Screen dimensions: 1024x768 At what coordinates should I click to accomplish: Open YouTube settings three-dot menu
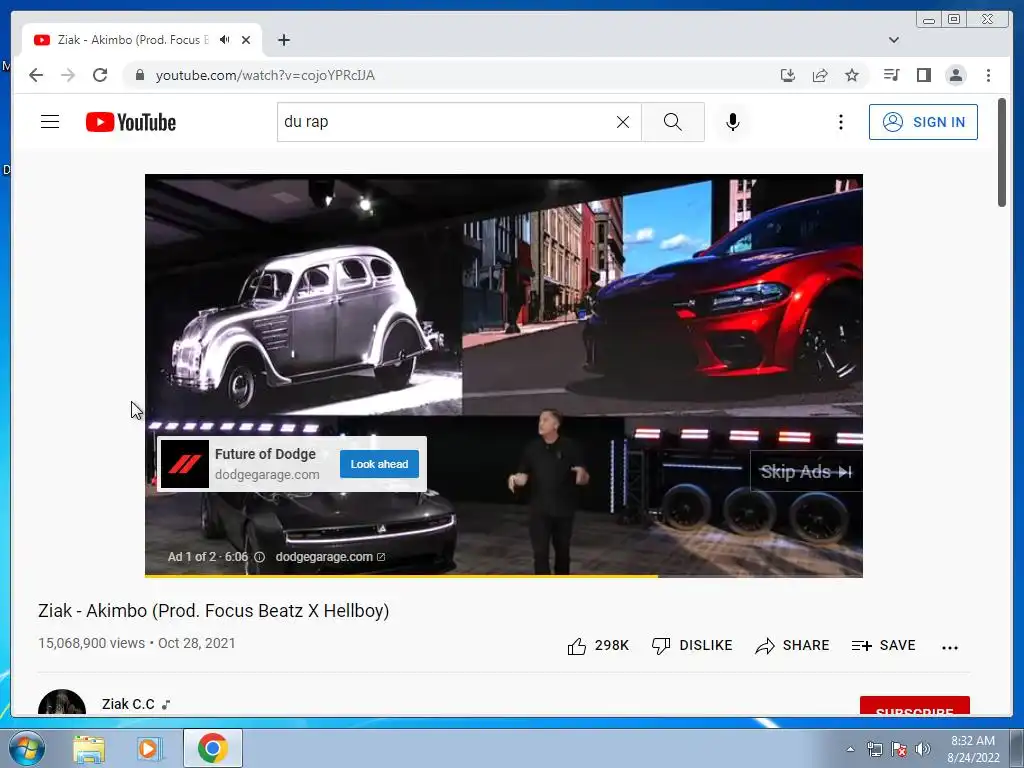[x=840, y=122]
